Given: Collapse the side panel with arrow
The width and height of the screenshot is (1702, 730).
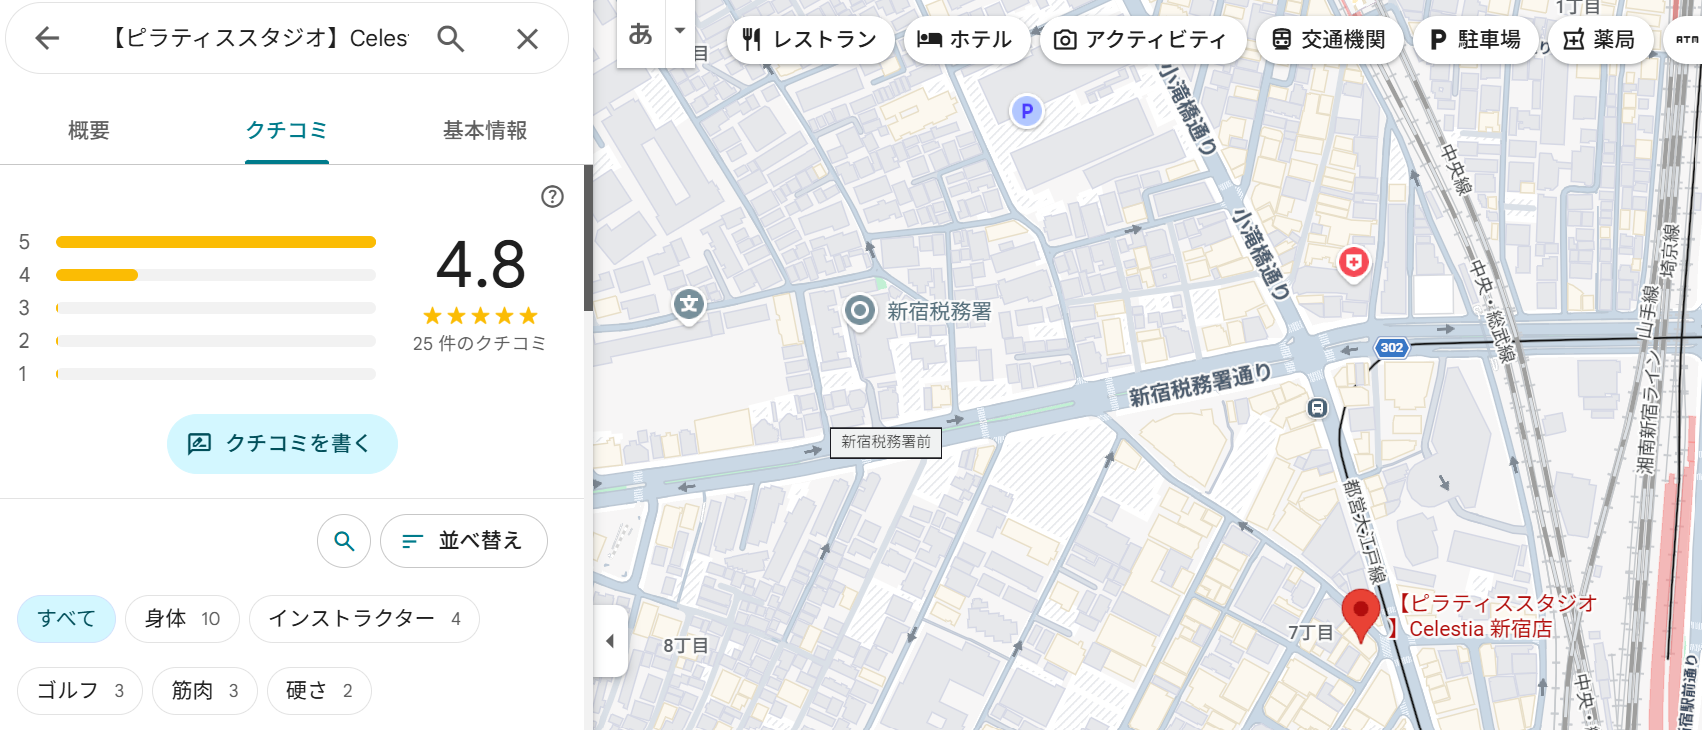Looking at the screenshot, I should click(610, 641).
